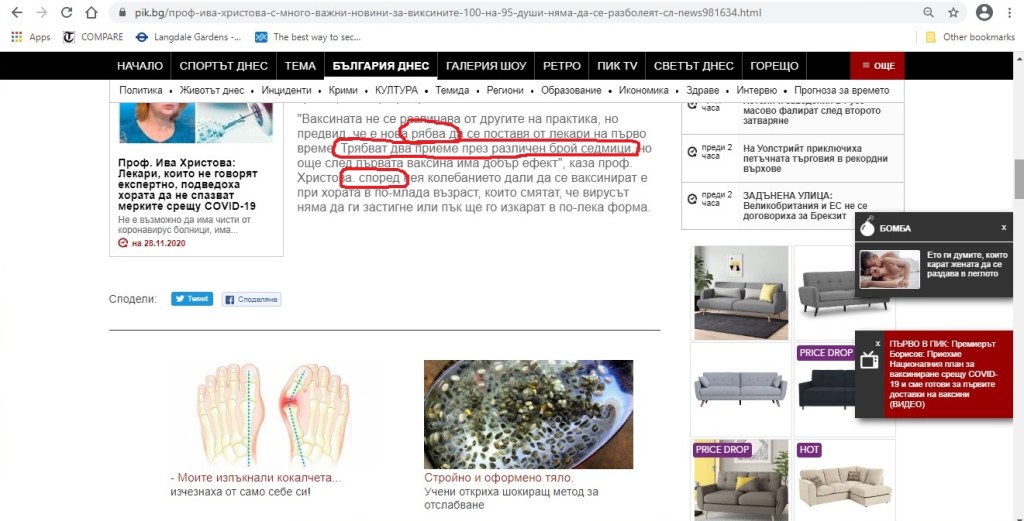Screen dimensions: 1024x521
Task: Switch to the ПИК TV section
Action: (617, 66)
